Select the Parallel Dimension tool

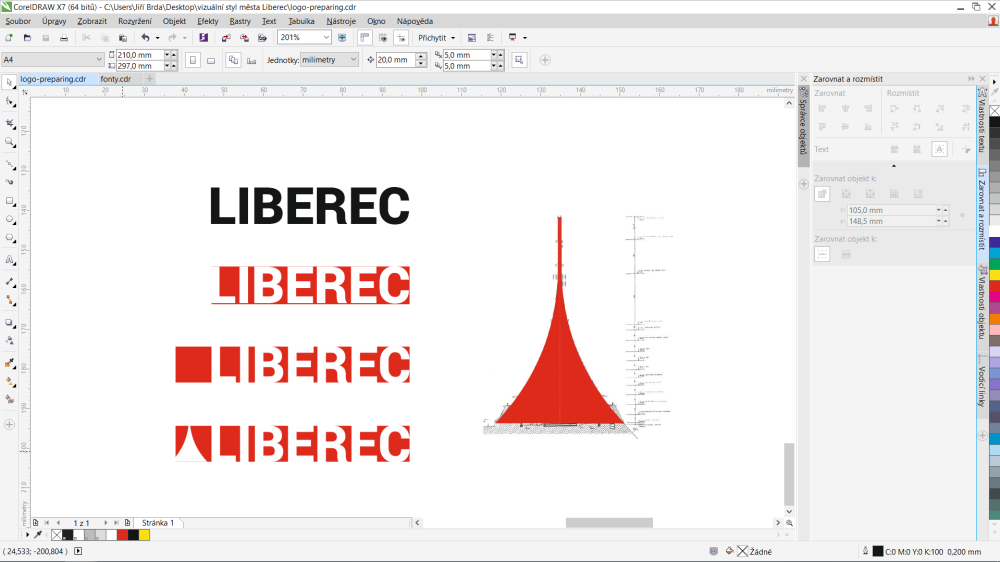pos(10,281)
